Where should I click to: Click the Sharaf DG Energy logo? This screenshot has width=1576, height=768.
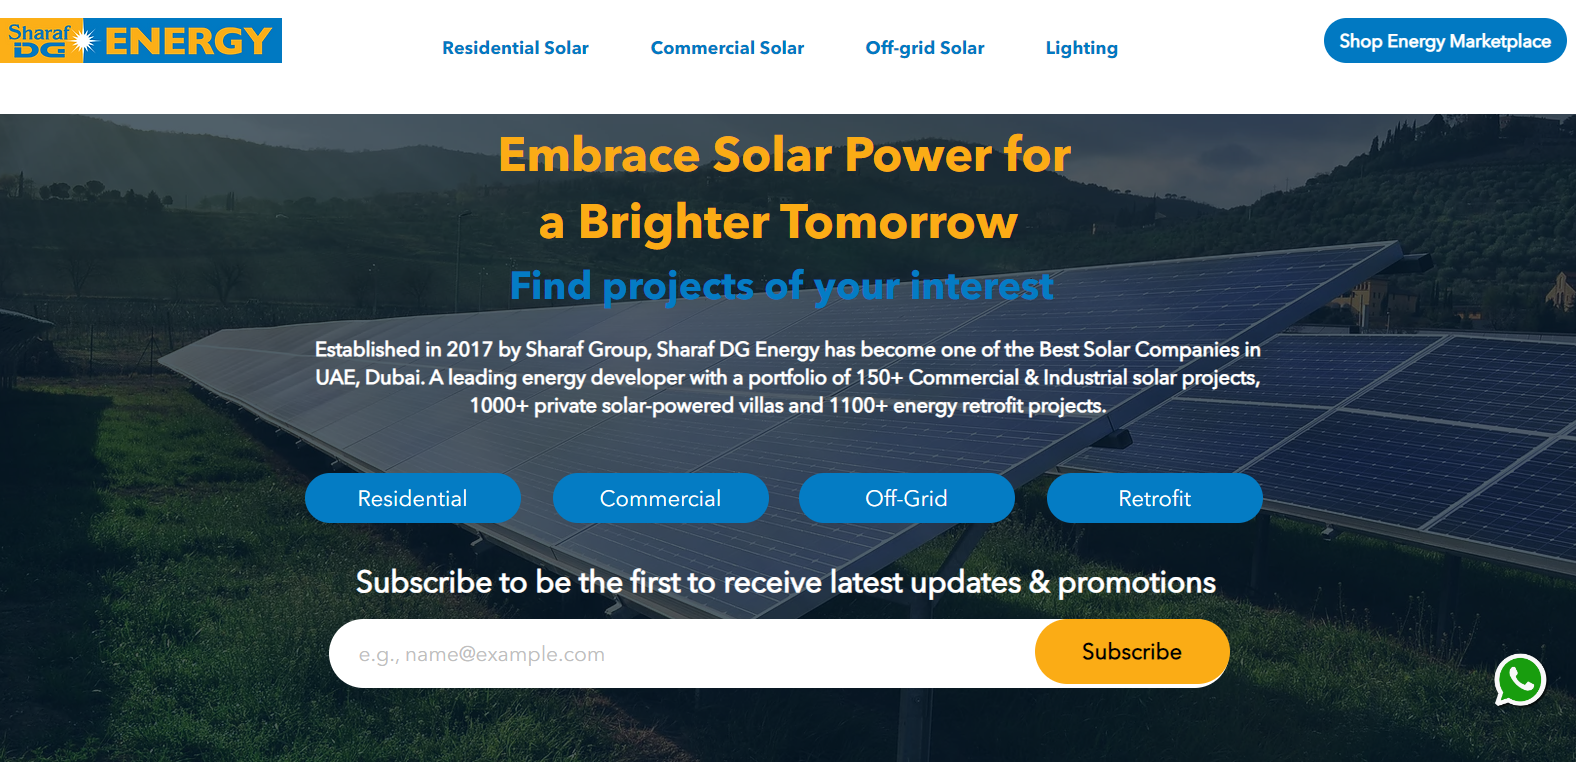coord(141,40)
